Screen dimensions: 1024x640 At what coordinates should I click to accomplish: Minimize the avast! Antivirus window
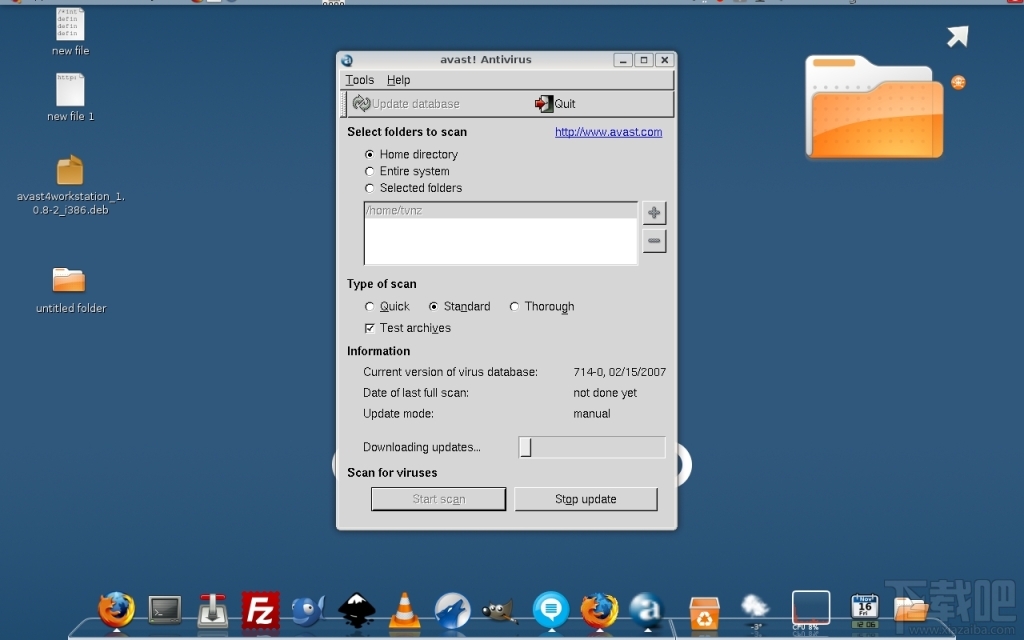click(x=623, y=60)
